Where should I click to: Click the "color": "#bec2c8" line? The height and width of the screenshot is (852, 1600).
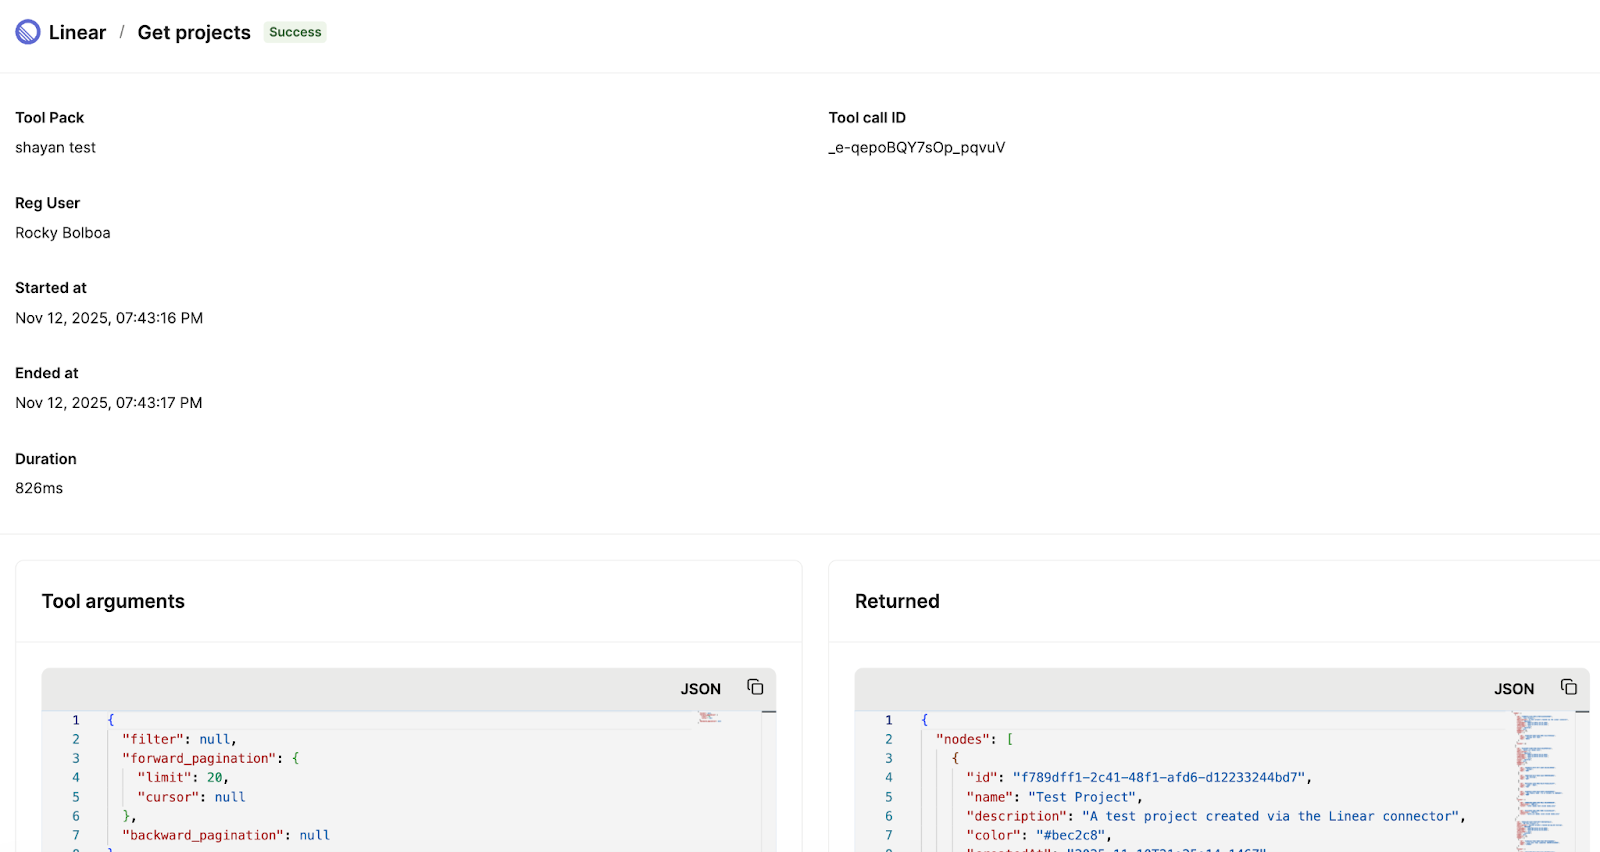(1039, 835)
